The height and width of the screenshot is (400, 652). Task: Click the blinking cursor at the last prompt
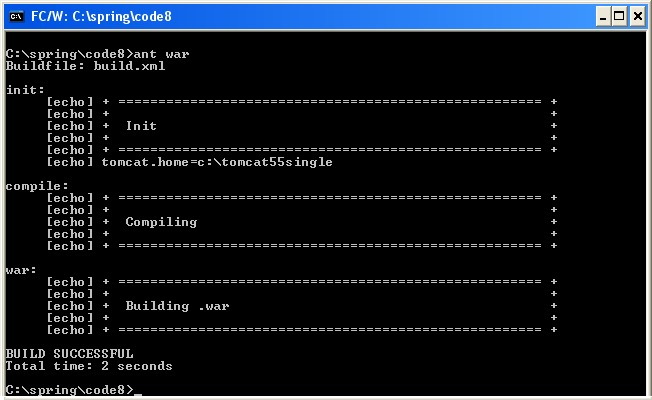[138, 394]
